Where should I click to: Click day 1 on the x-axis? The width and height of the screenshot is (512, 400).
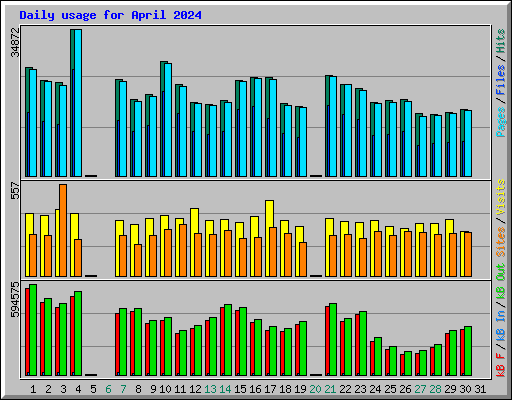tap(33, 389)
